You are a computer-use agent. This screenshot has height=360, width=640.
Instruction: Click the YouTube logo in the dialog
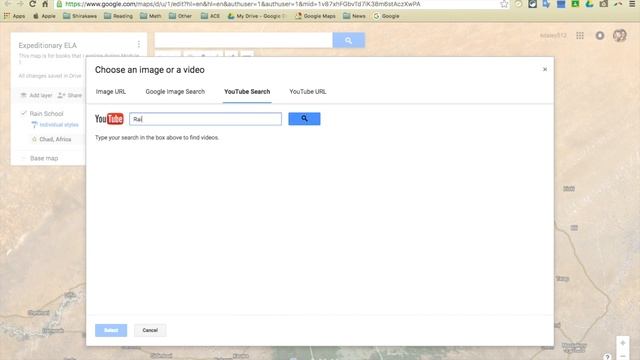[109, 119]
